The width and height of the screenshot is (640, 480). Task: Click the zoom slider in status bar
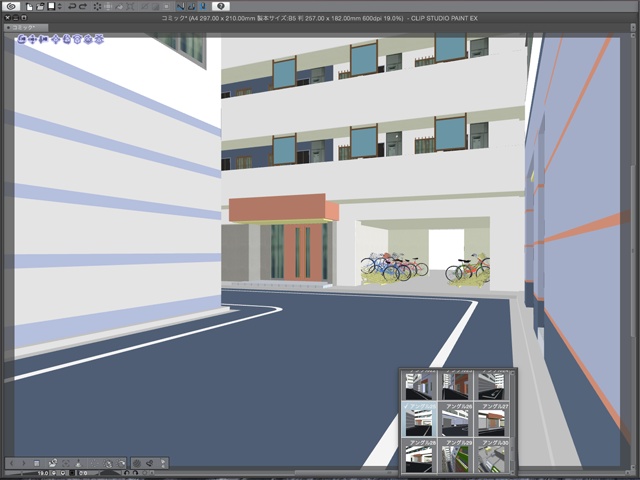click(20, 473)
